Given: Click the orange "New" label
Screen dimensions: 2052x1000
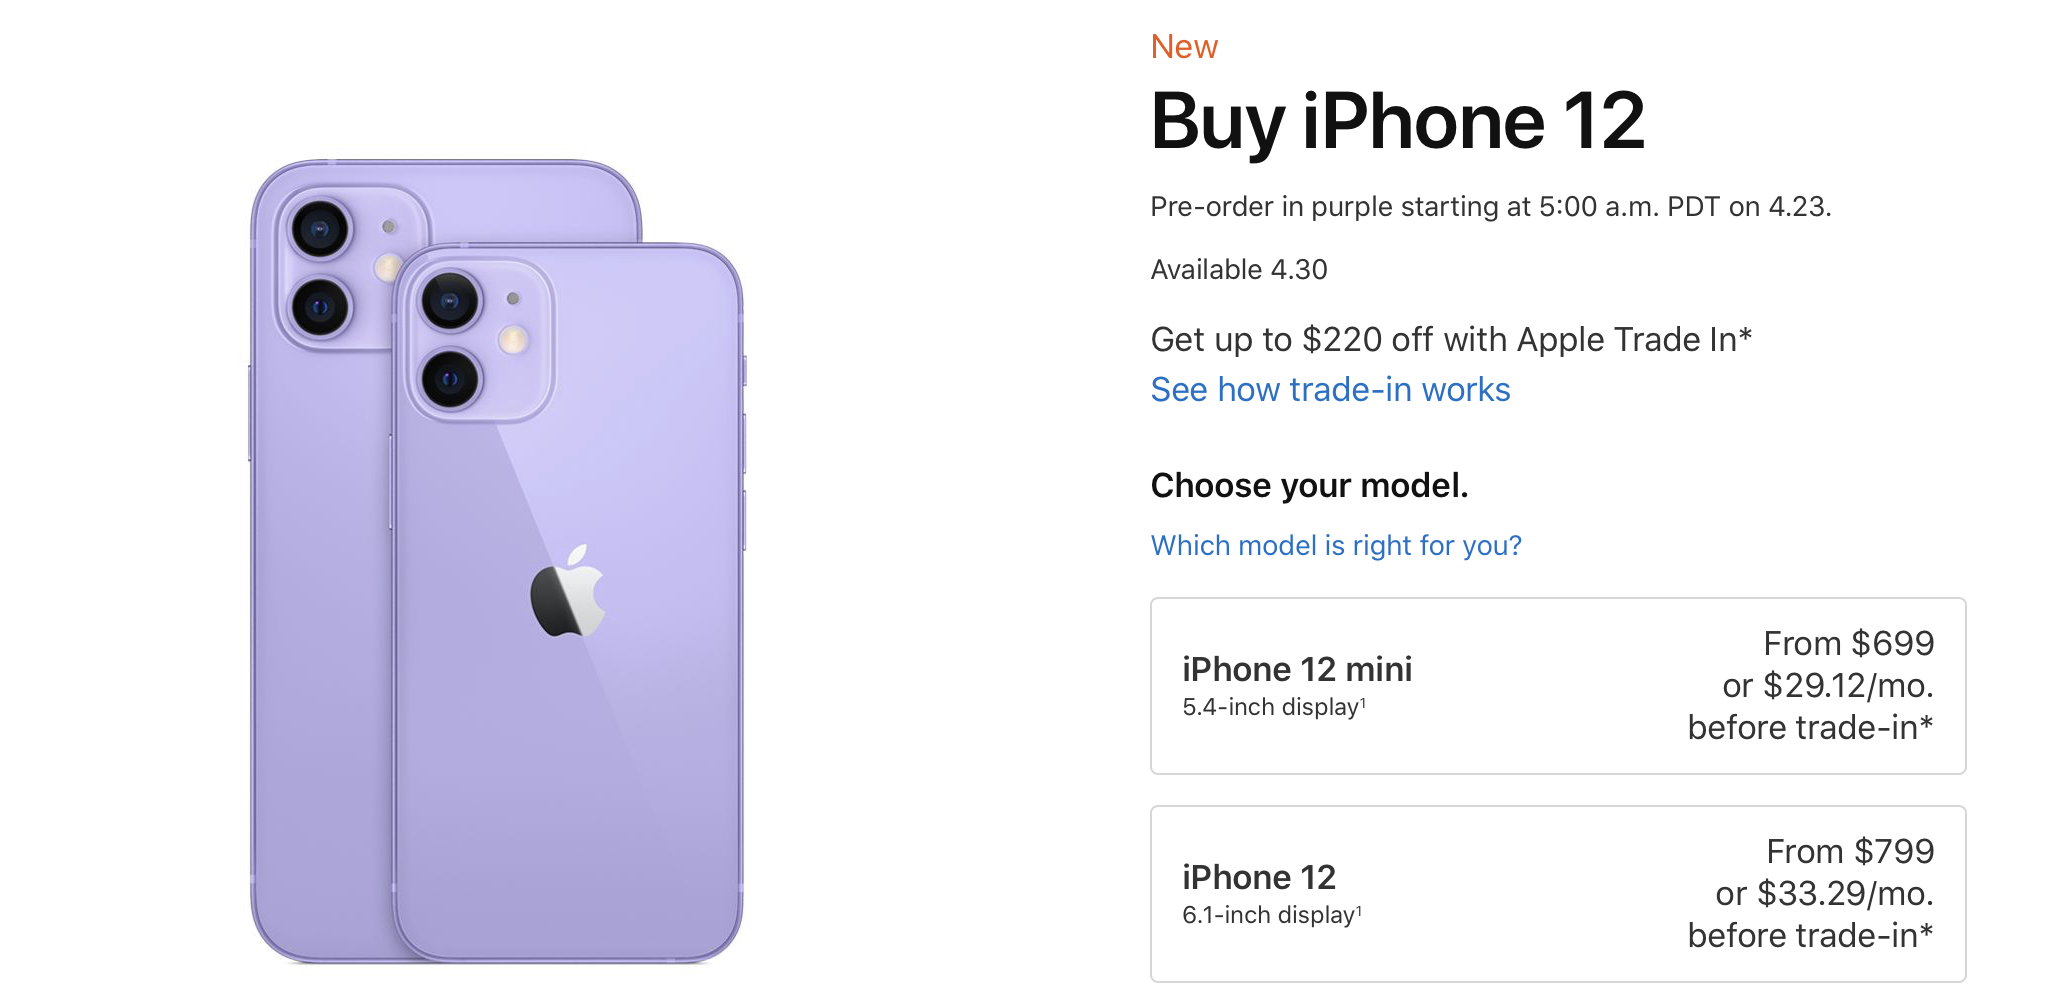Looking at the screenshot, I should (x=1184, y=47).
